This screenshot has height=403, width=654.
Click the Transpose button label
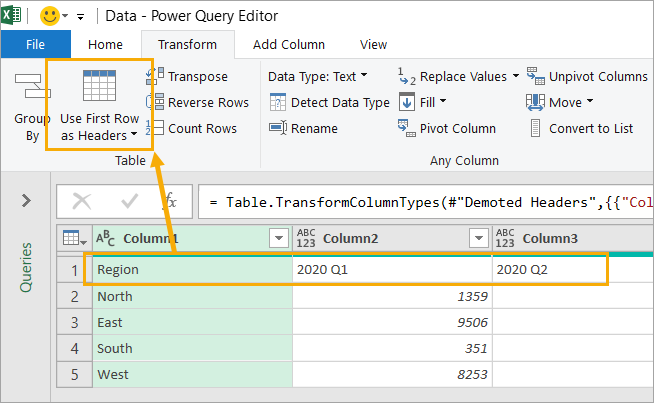tap(198, 77)
